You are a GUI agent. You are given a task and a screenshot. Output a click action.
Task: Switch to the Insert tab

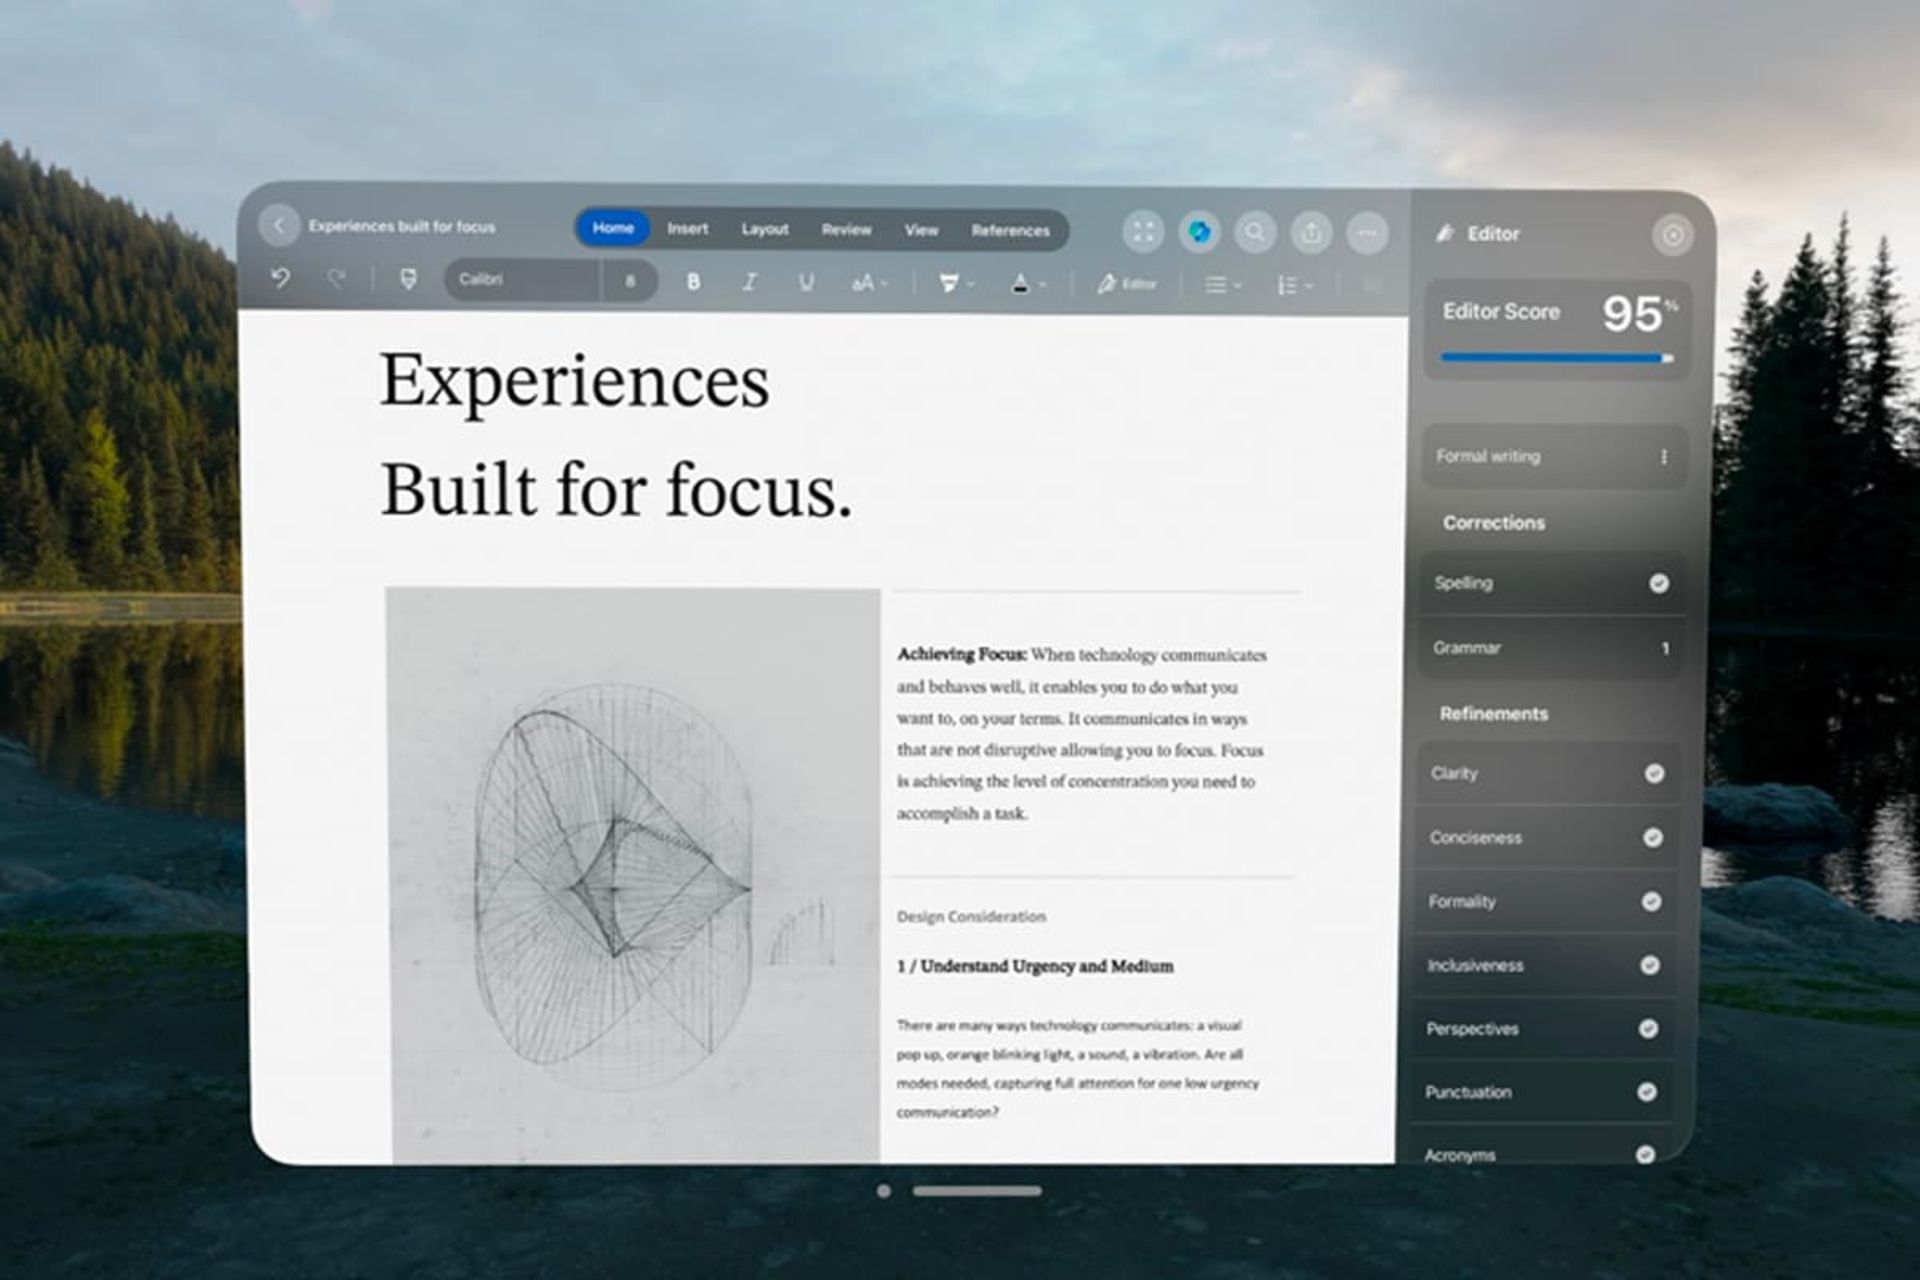click(x=687, y=229)
